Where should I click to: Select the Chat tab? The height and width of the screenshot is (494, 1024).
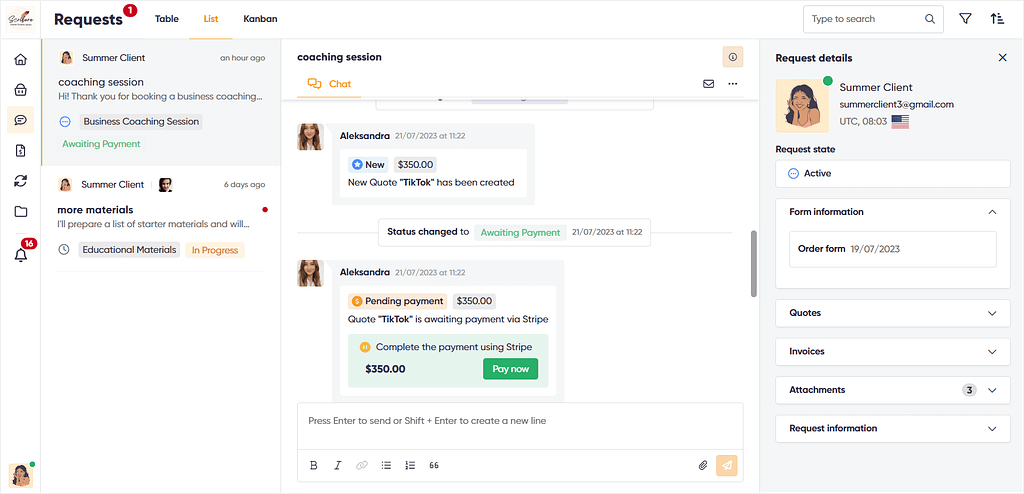click(329, 84)
